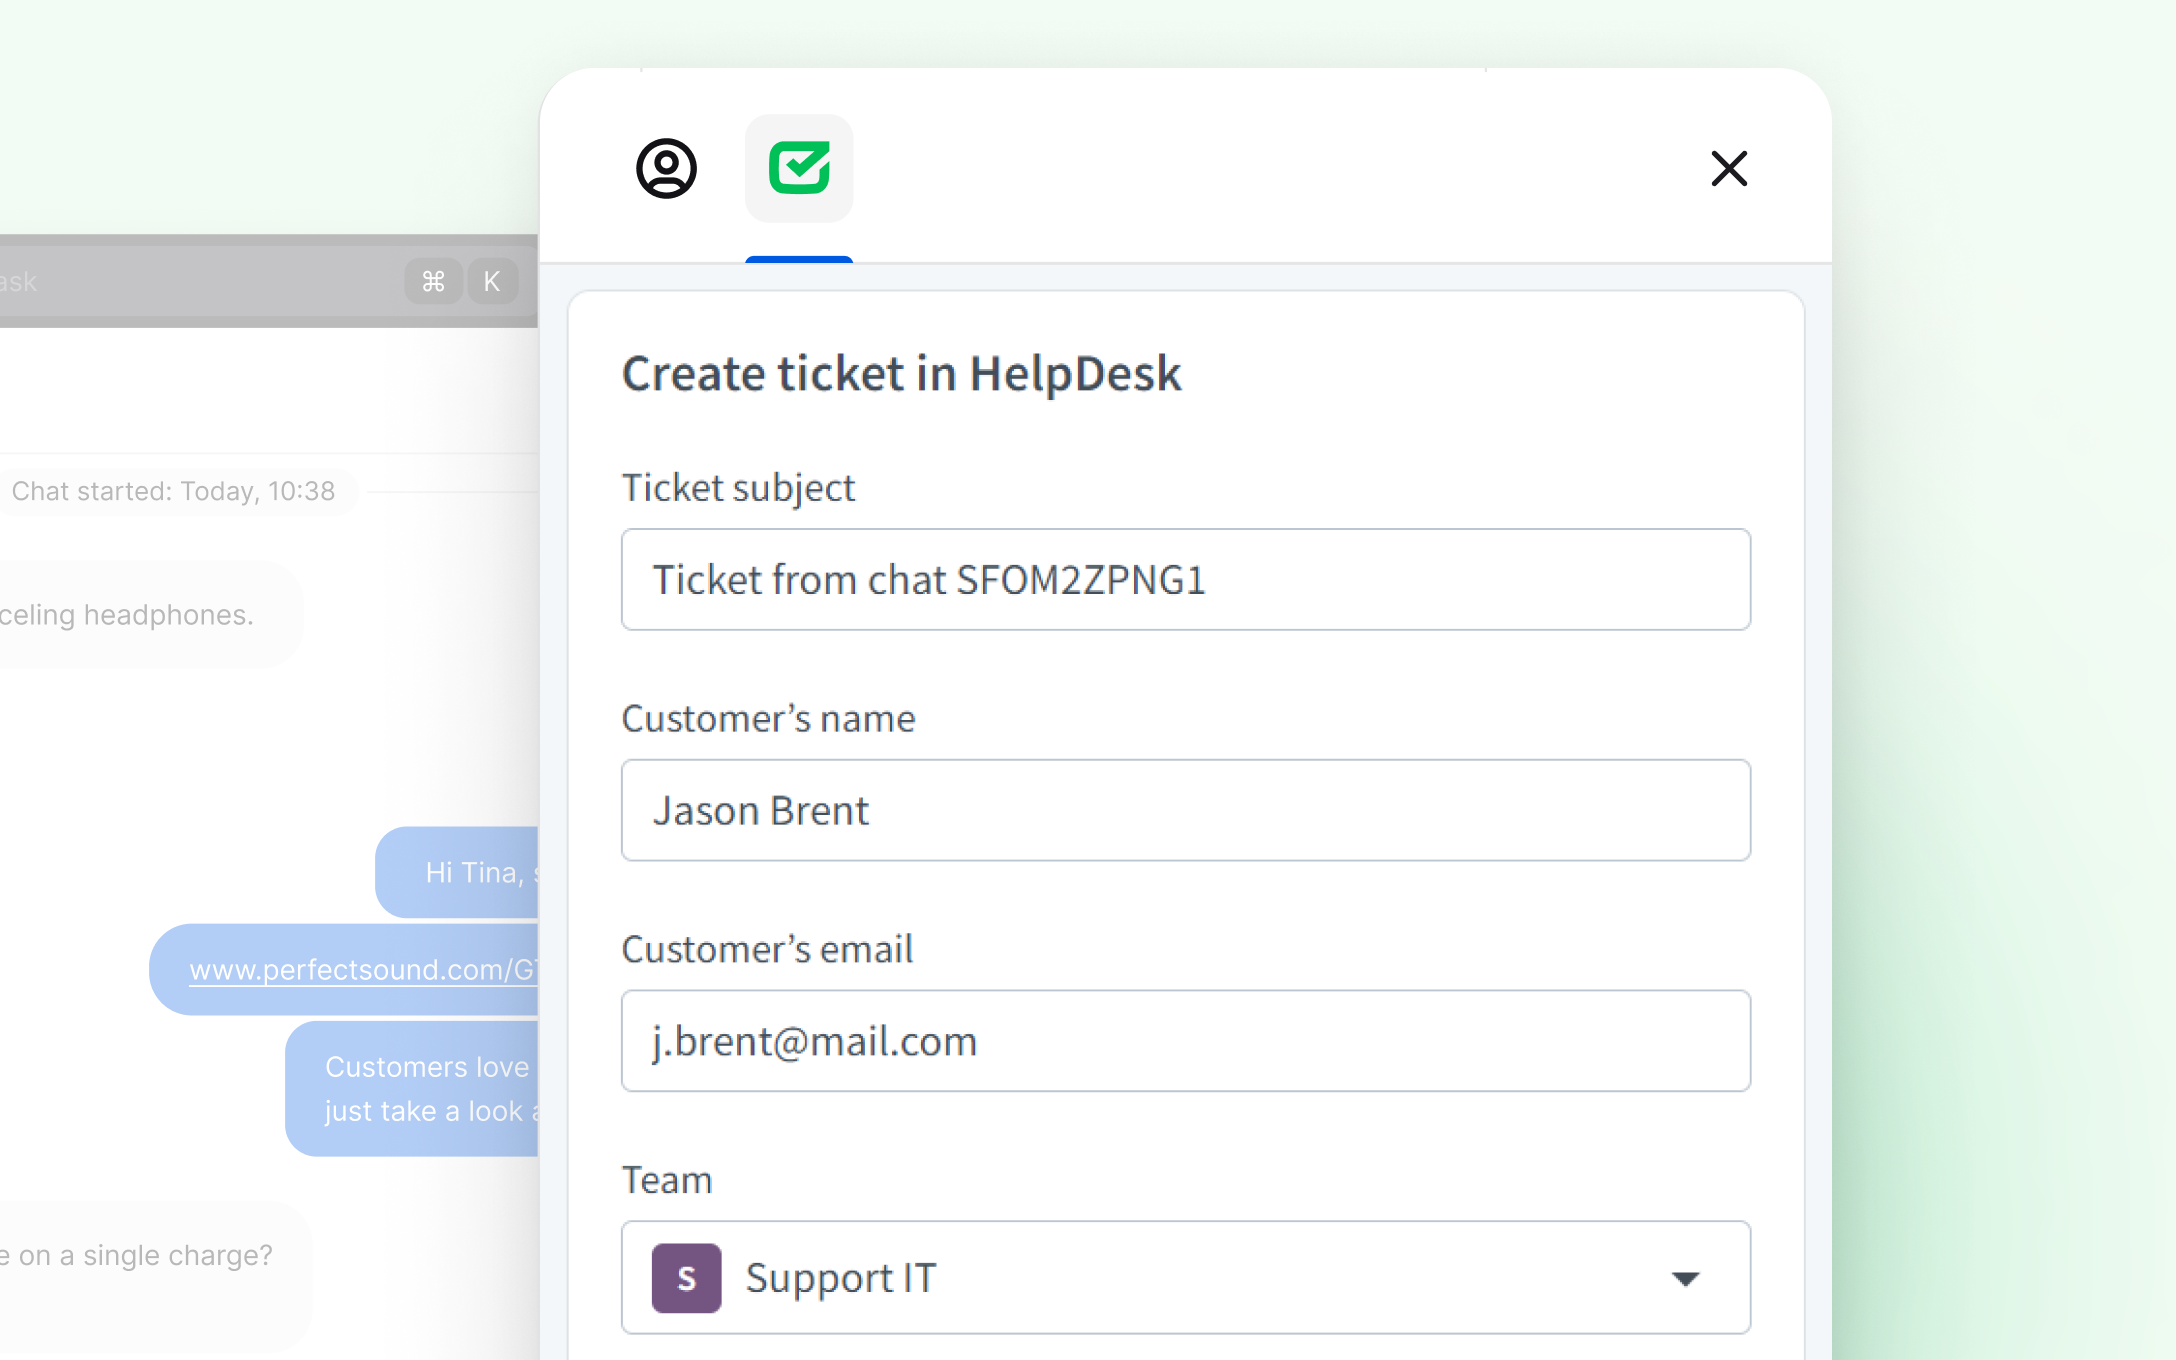2176x1360 pixels.
Task: Enable the HelpDesk integration toggle
Action: point(797,168)
